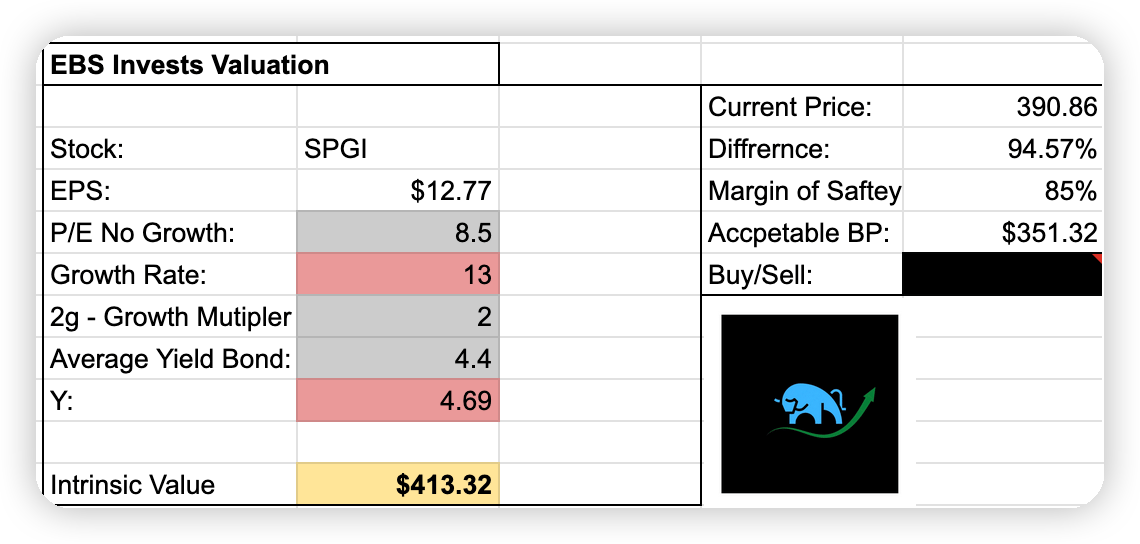Select the Diffrernce 94.57% cell

[1001, 150]
